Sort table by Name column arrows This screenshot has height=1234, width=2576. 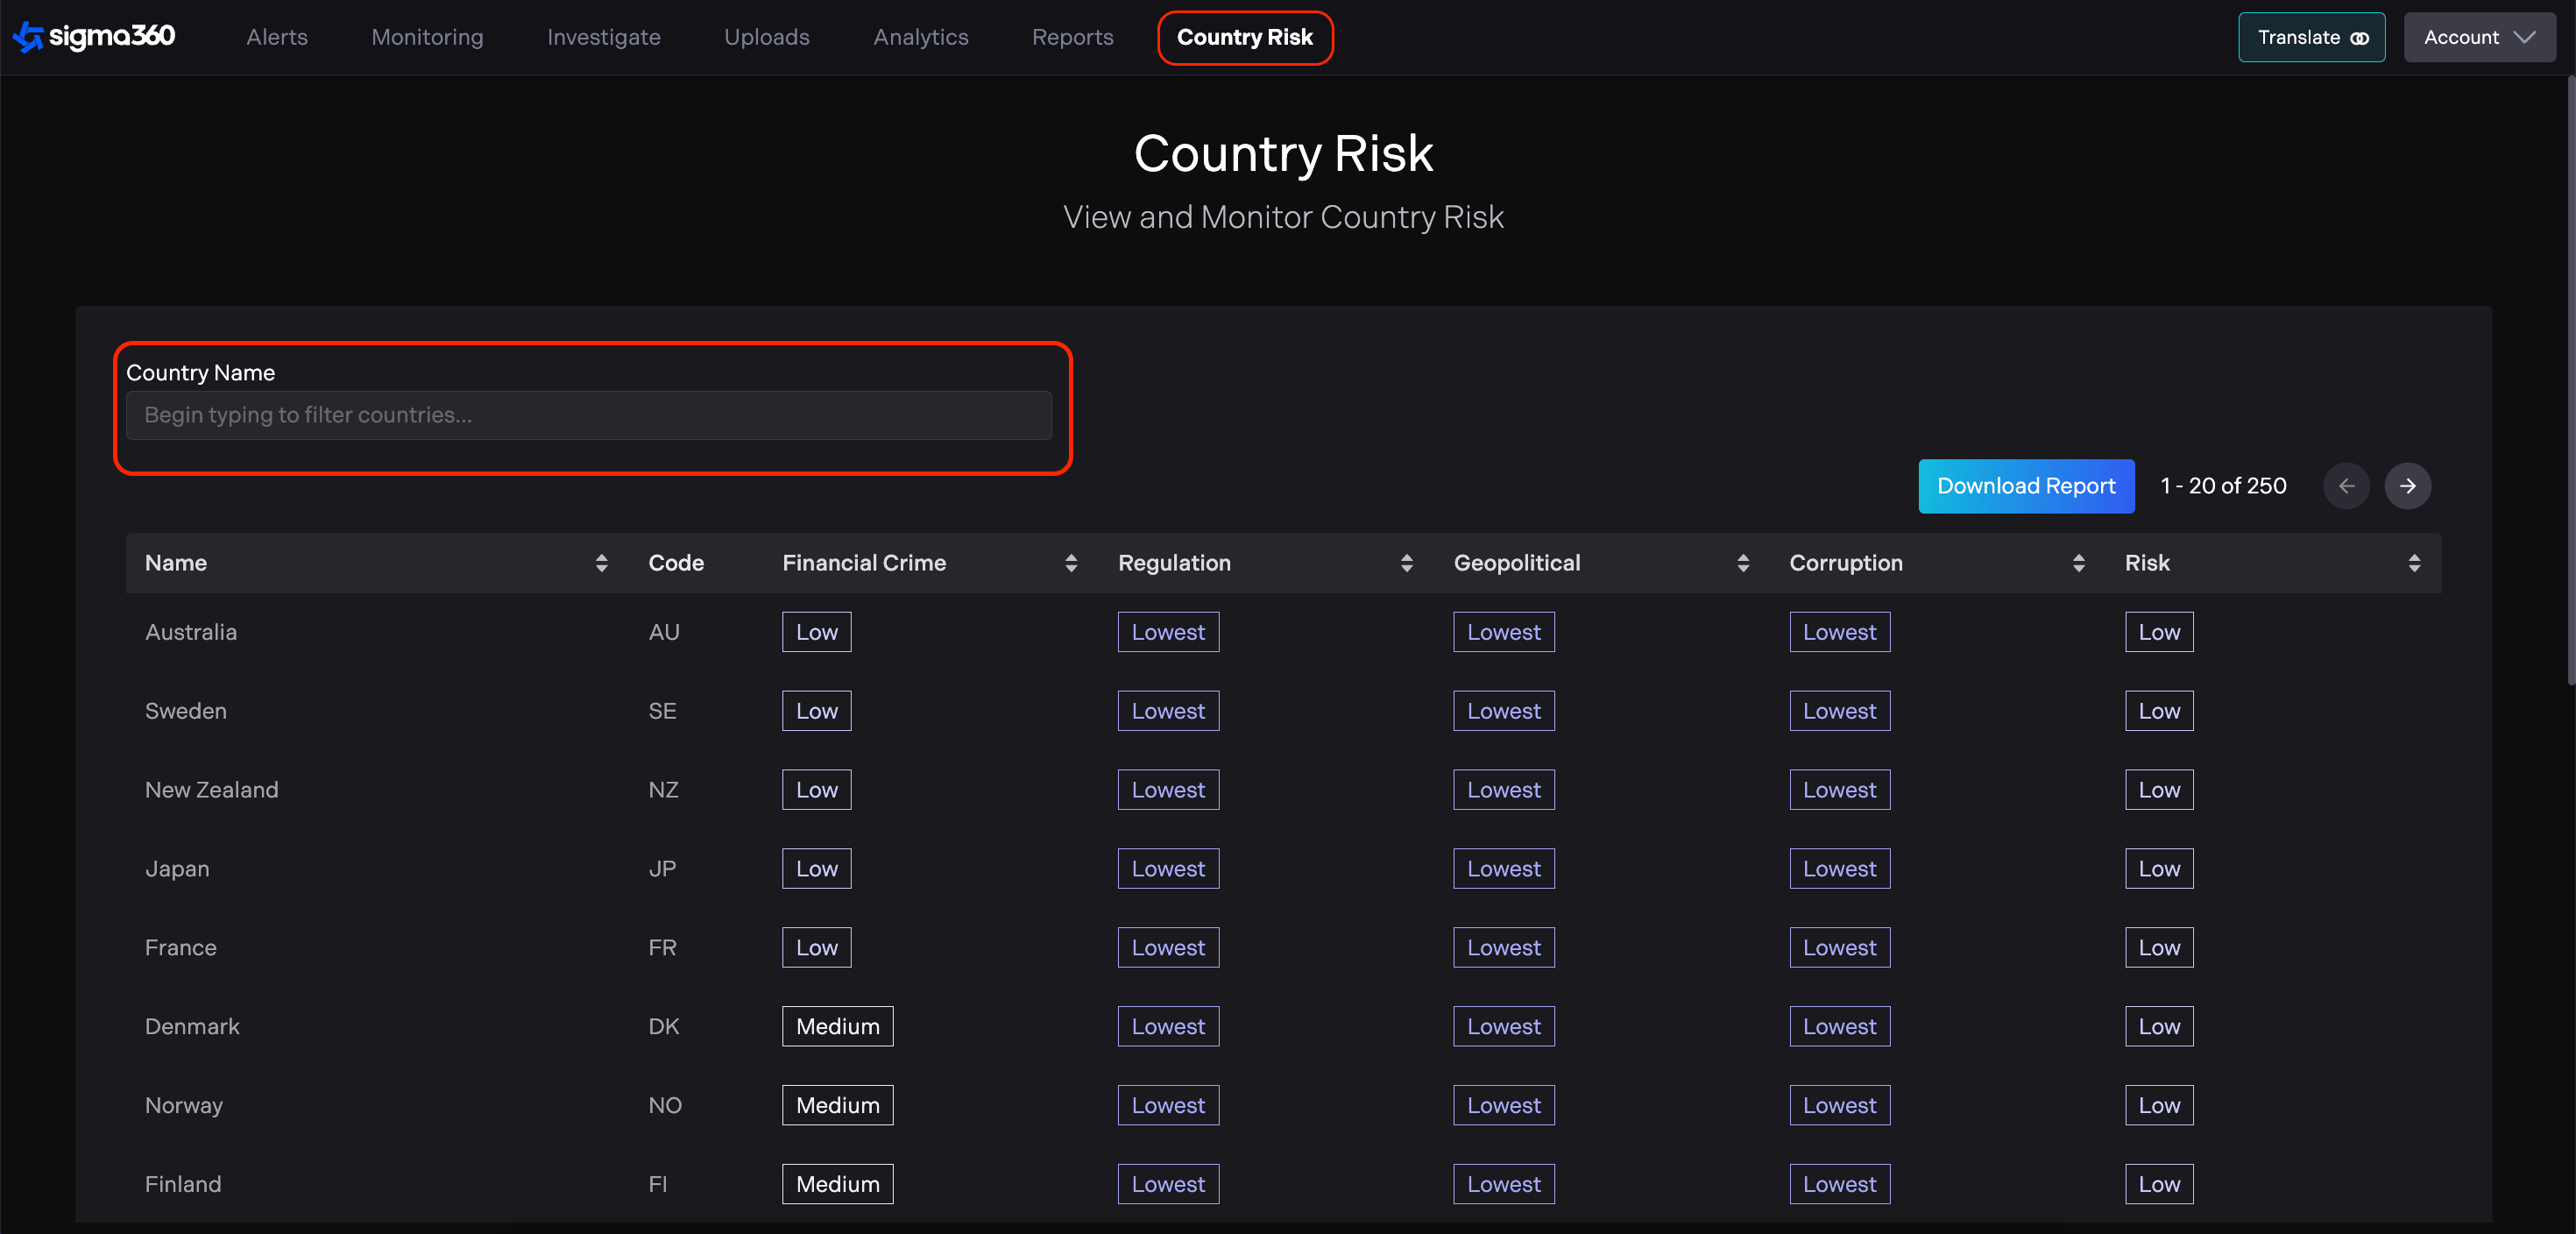(601, 563)
